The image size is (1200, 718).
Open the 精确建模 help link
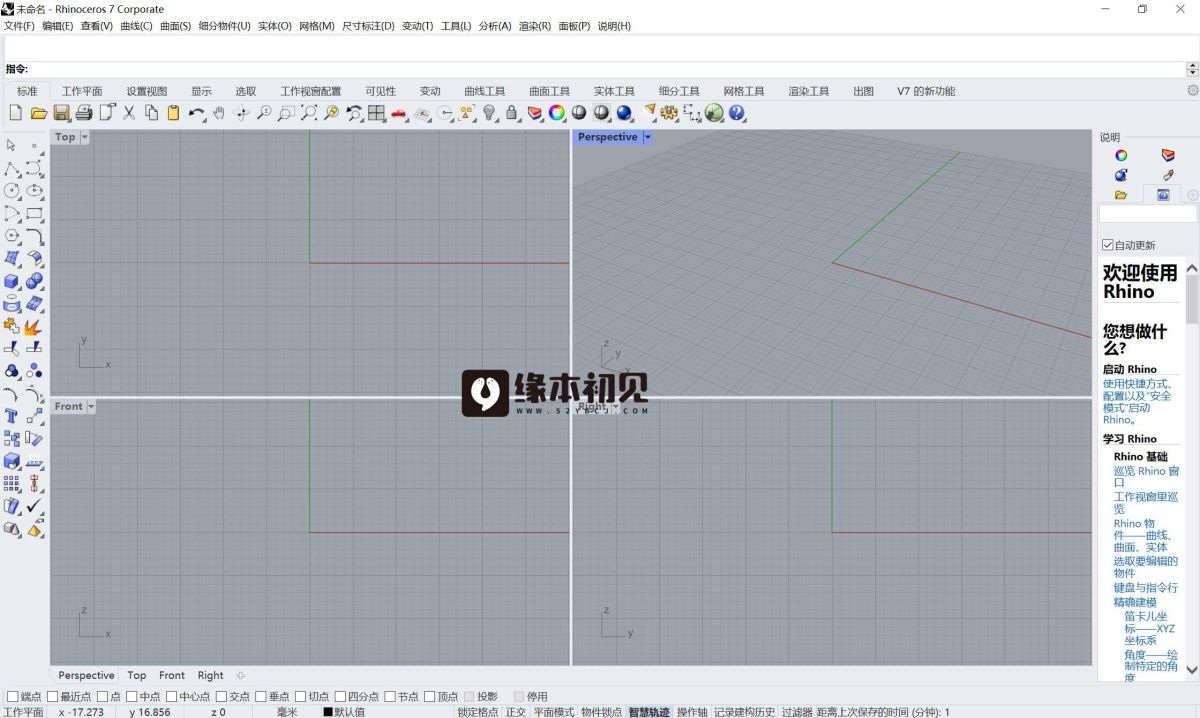click(1135, 602)
